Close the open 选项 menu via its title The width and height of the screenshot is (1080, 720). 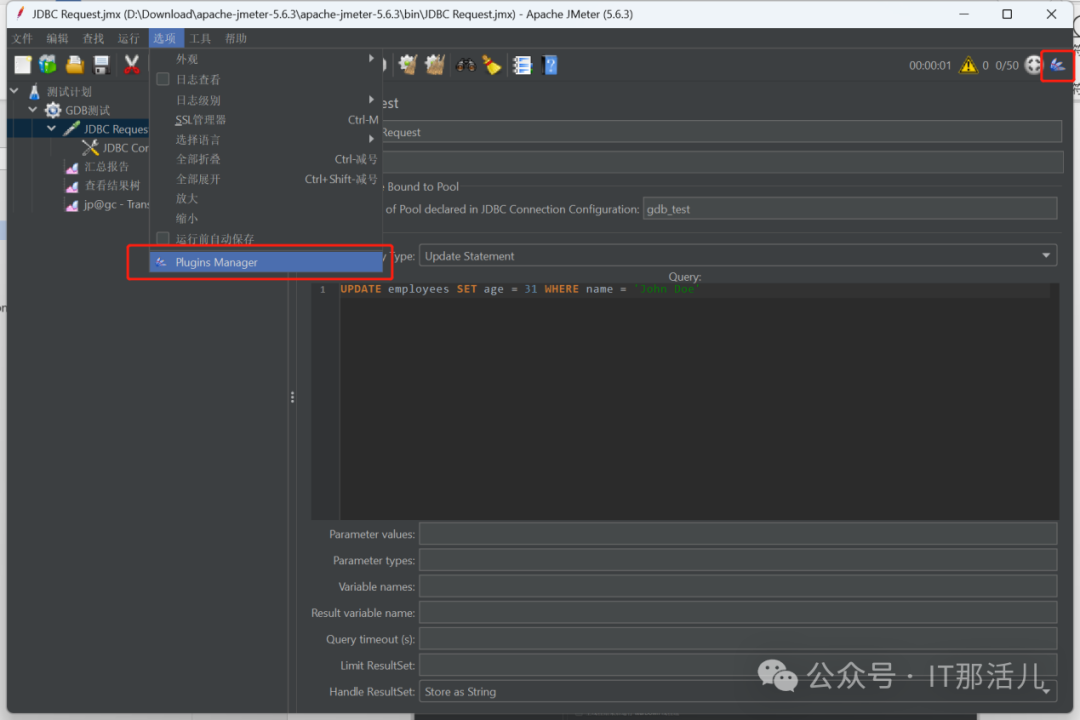point(165,39)
